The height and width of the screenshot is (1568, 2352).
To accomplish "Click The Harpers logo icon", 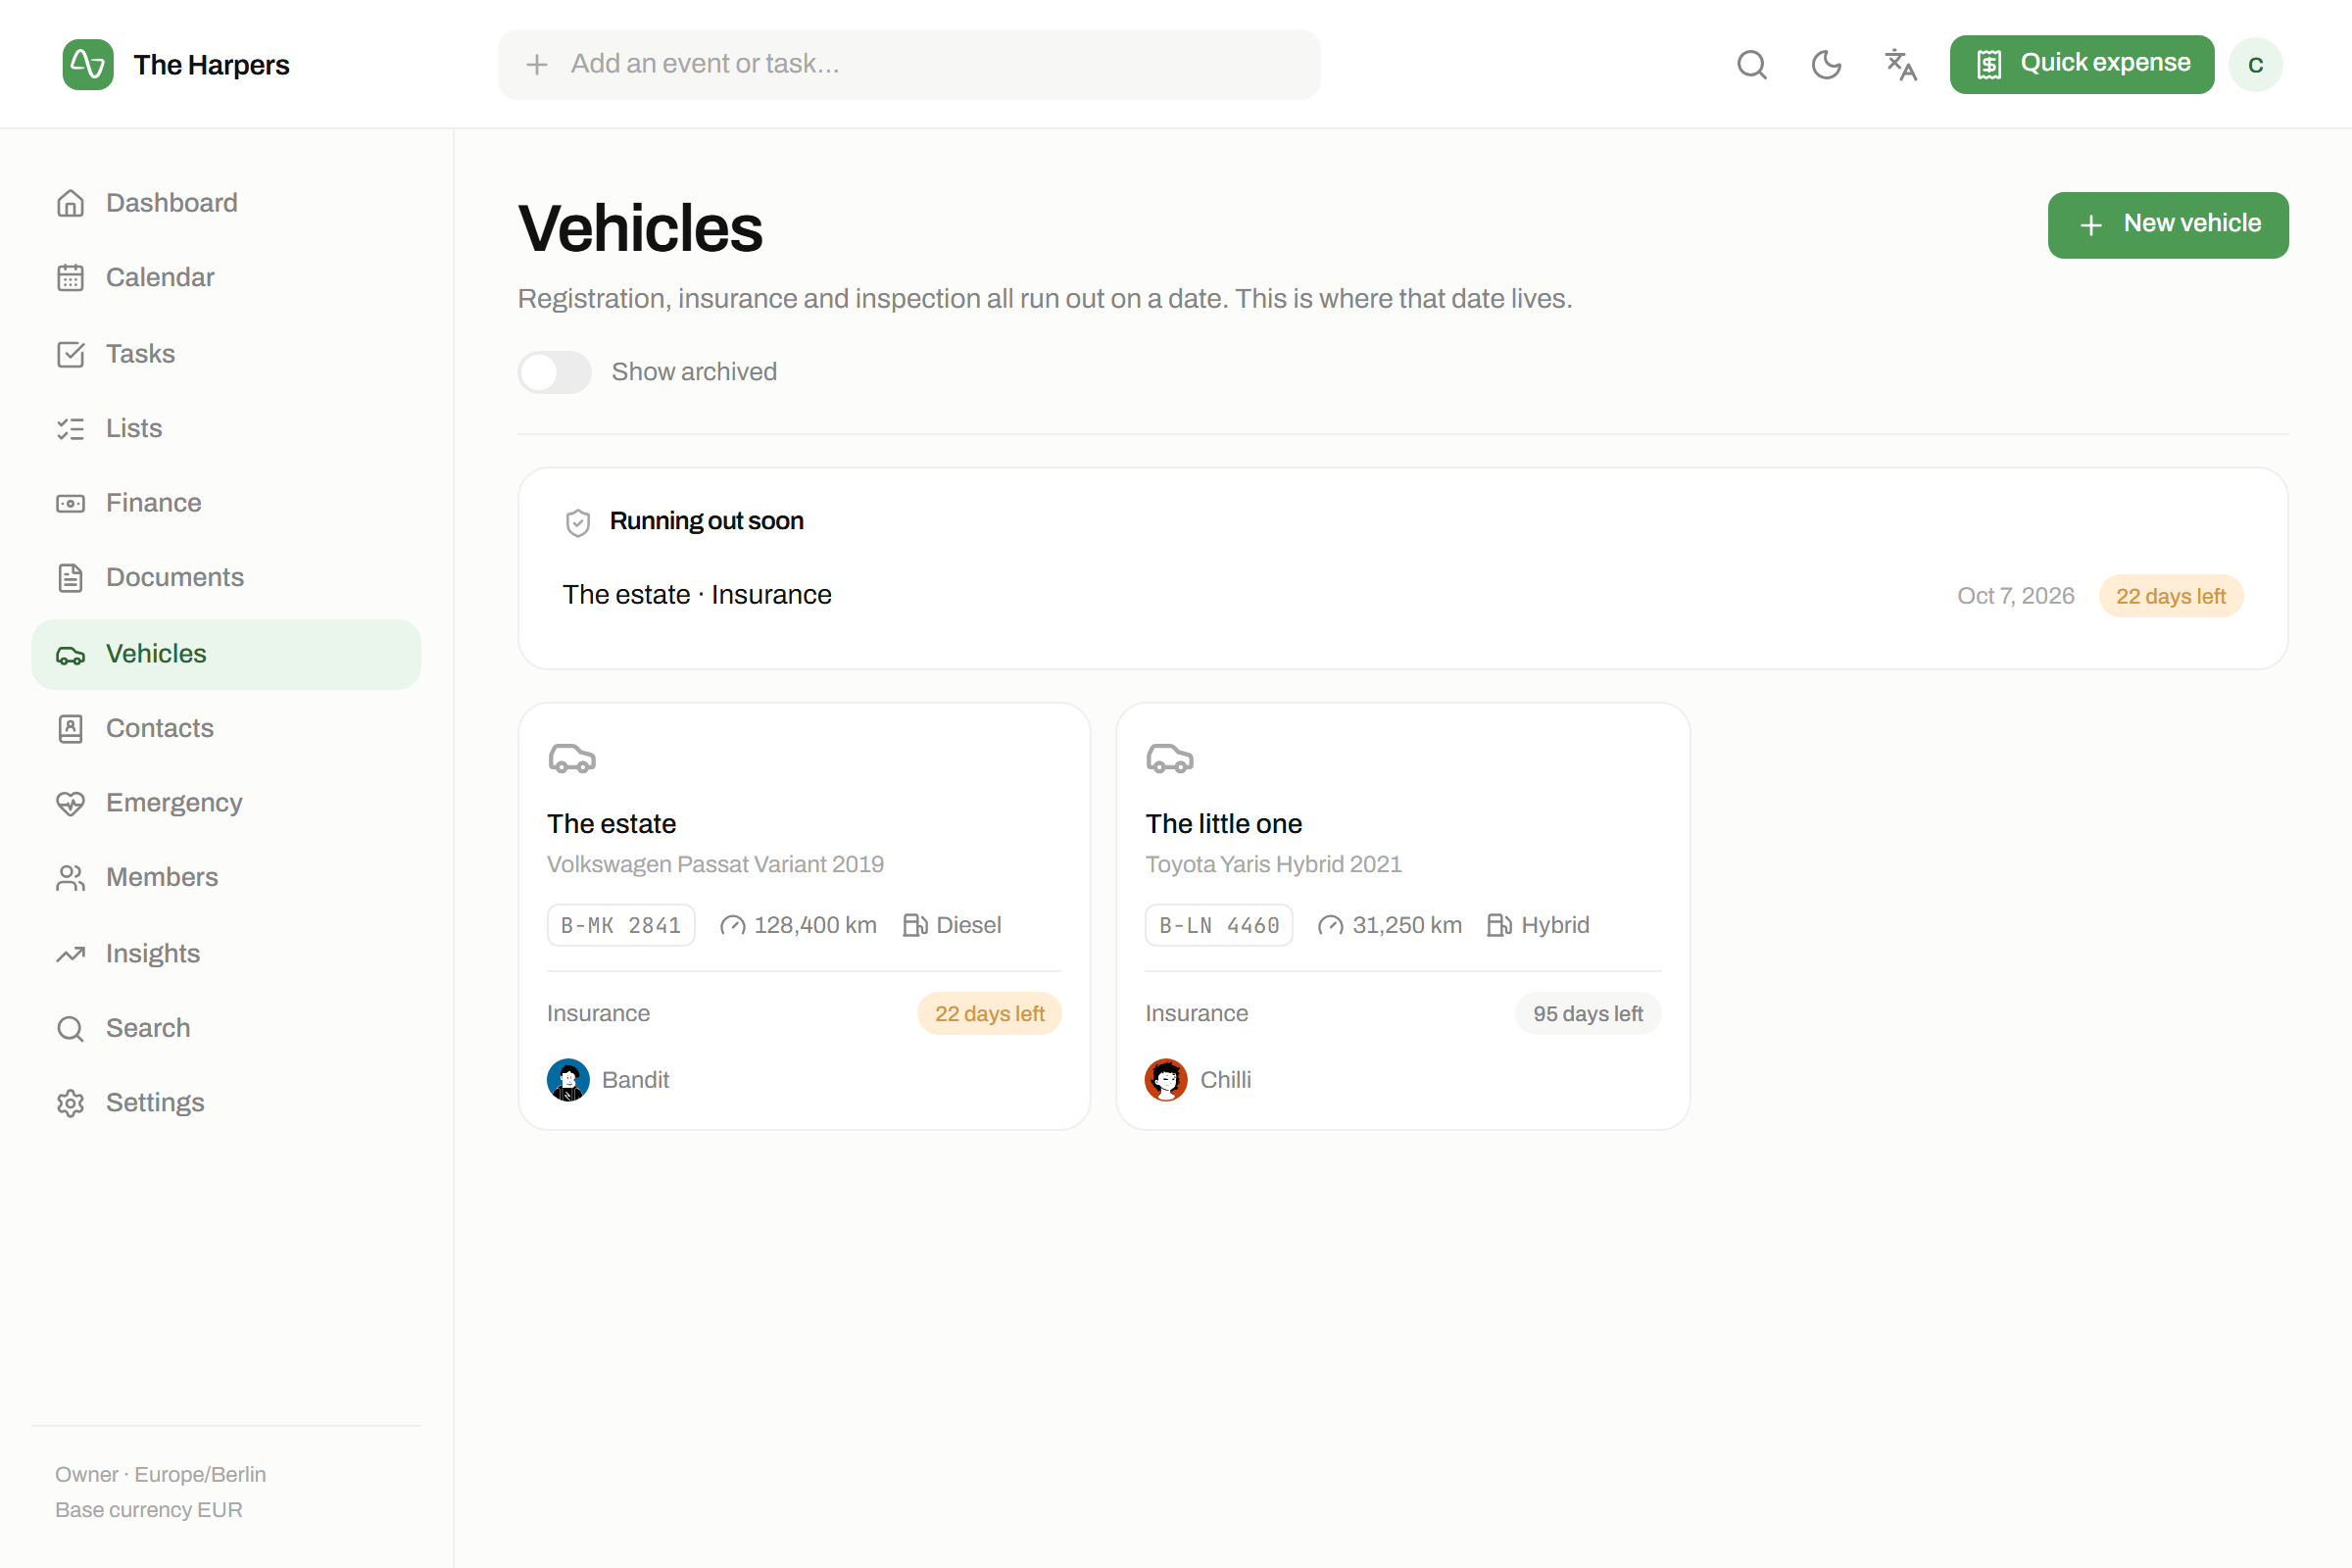I will point(88,65).
